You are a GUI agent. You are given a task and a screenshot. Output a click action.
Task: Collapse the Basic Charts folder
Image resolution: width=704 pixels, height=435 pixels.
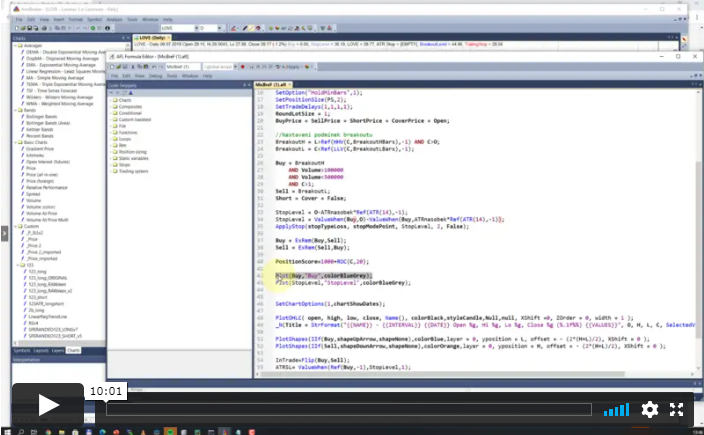click(15, 144)
